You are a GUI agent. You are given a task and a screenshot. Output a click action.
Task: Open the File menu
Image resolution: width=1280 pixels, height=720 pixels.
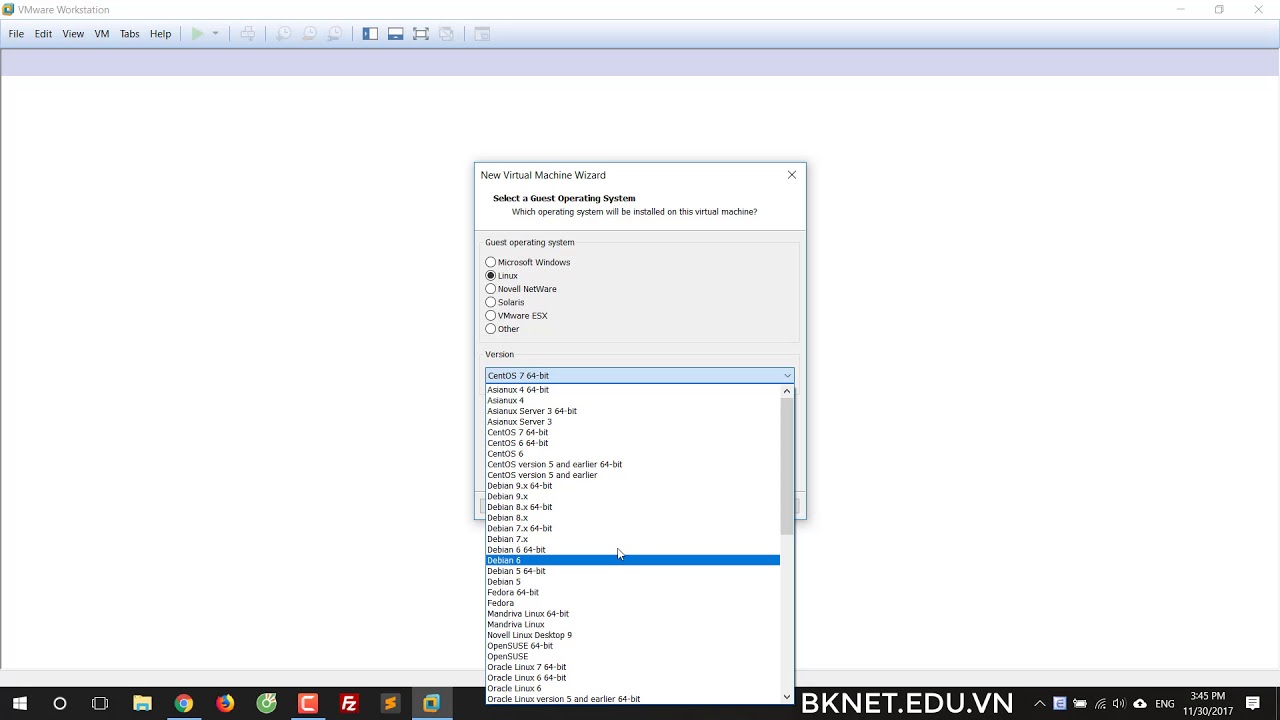point(16,34)
